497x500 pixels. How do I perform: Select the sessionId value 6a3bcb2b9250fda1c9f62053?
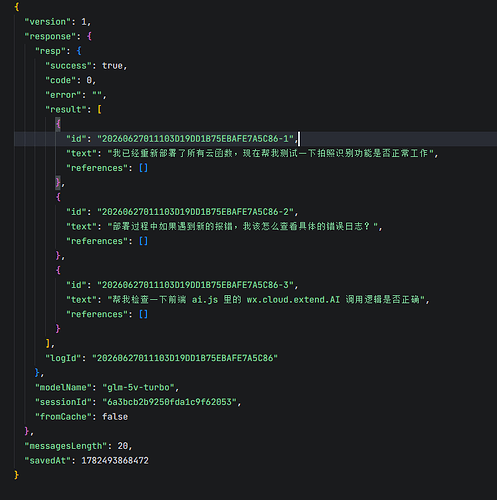click(x=169, y=402)
